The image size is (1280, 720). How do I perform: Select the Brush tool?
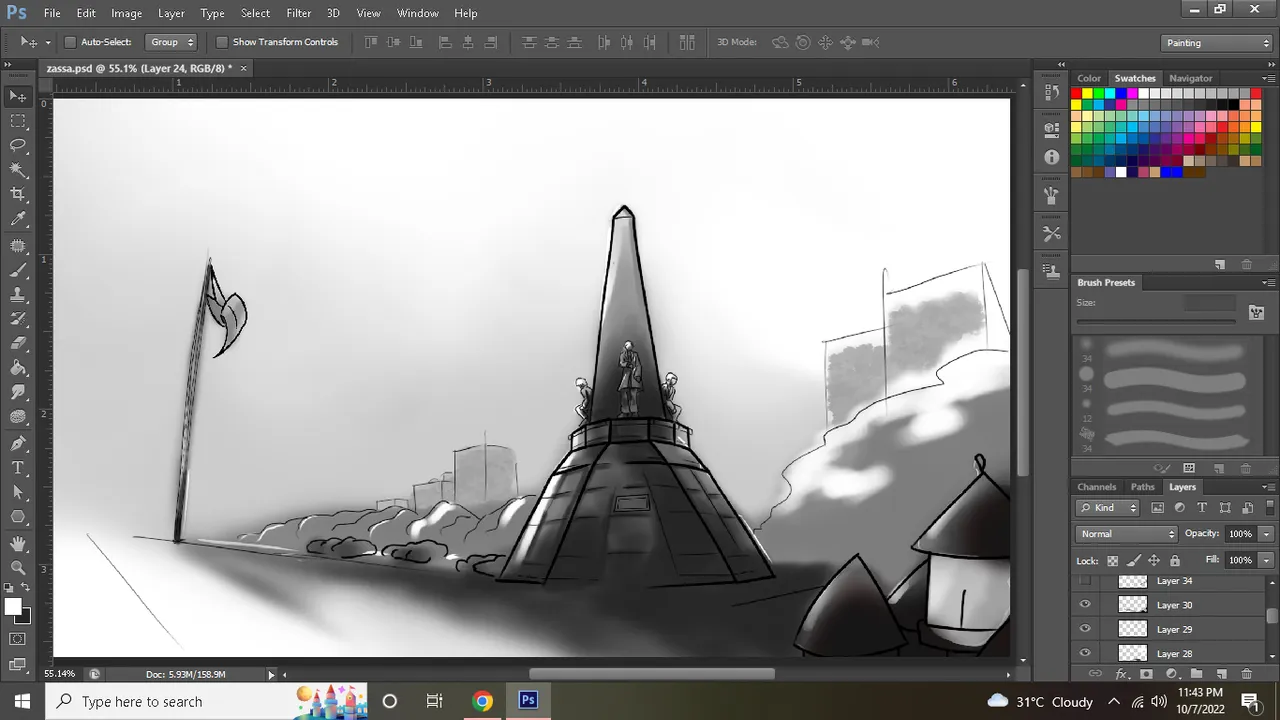18,270
